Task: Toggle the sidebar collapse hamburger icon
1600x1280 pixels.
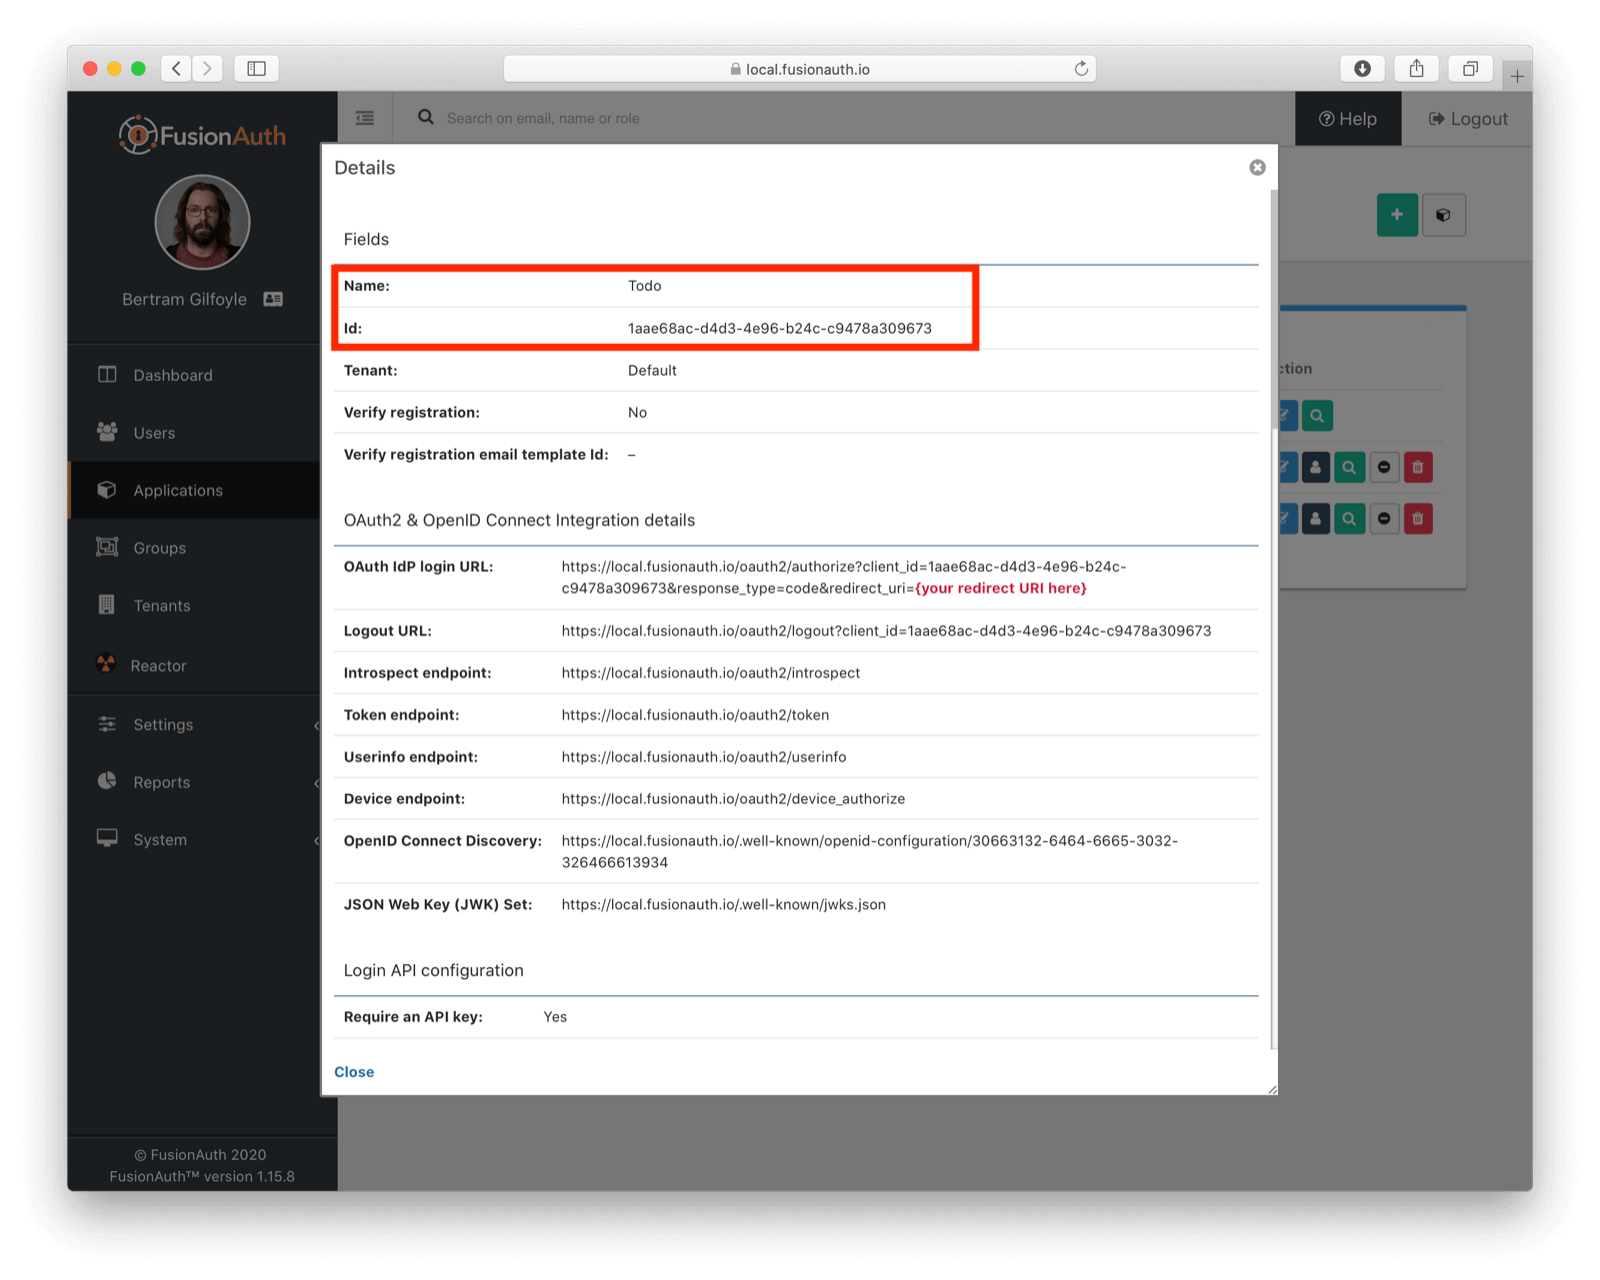Action: click(365, 118)
